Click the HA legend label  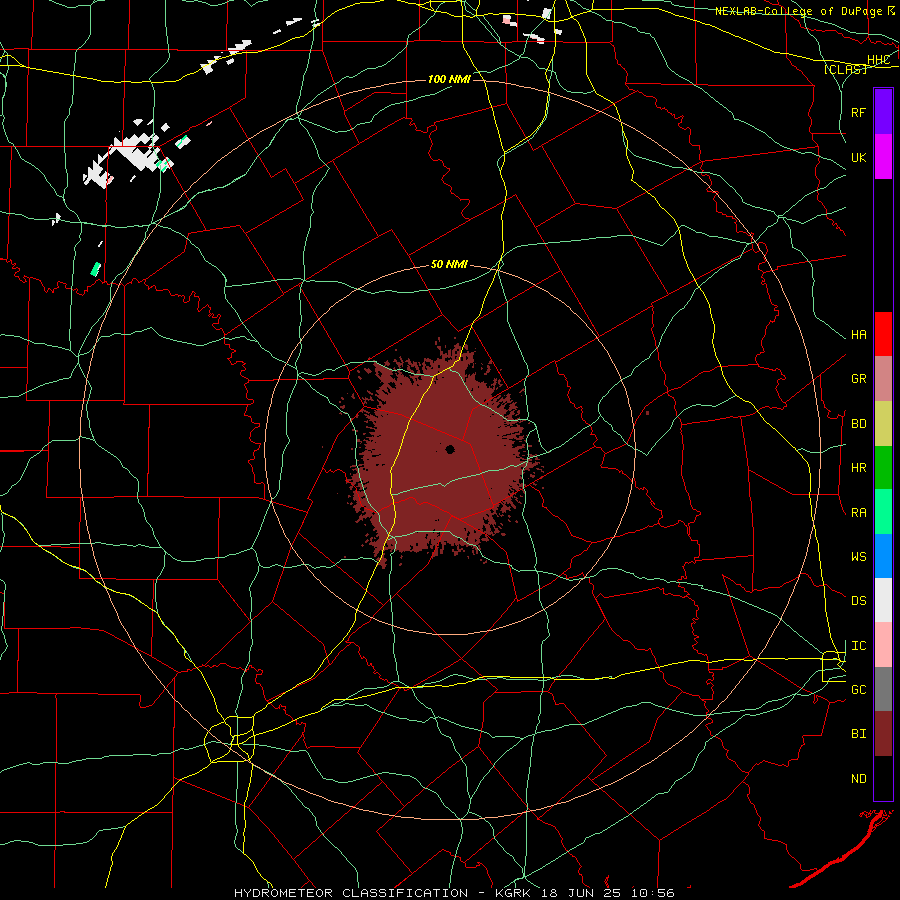859,335
